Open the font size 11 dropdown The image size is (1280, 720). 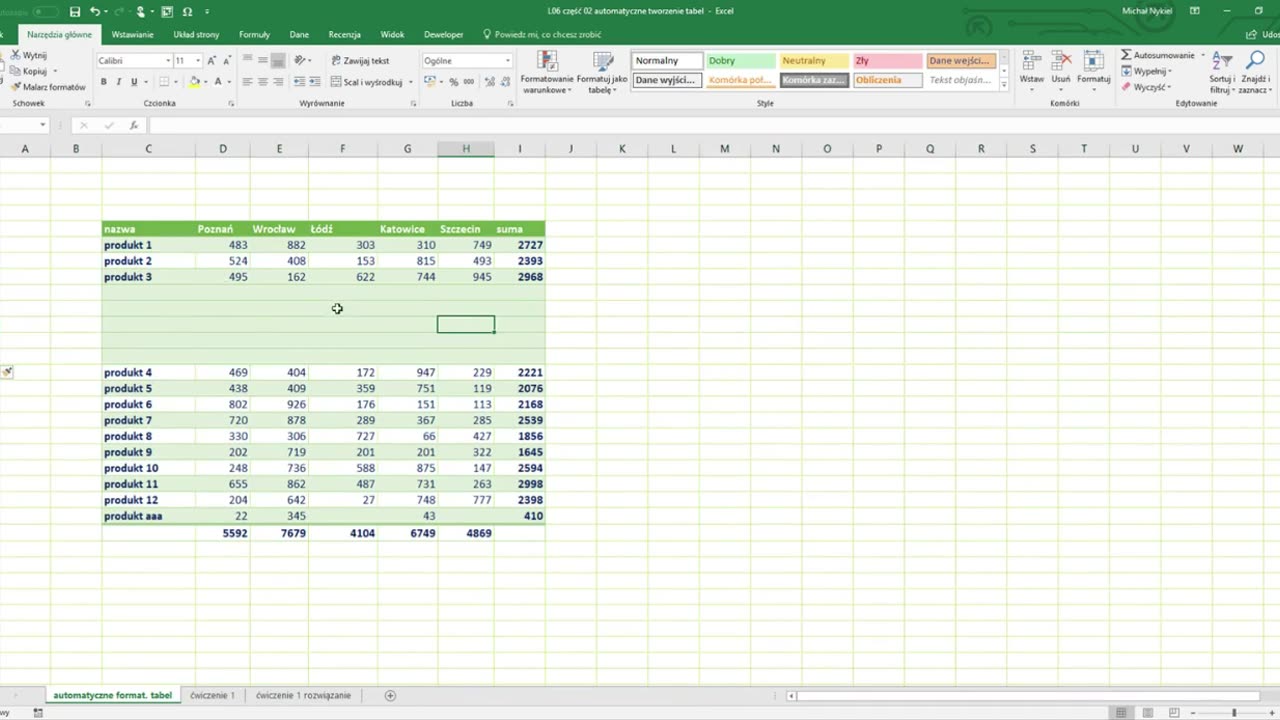197,61
